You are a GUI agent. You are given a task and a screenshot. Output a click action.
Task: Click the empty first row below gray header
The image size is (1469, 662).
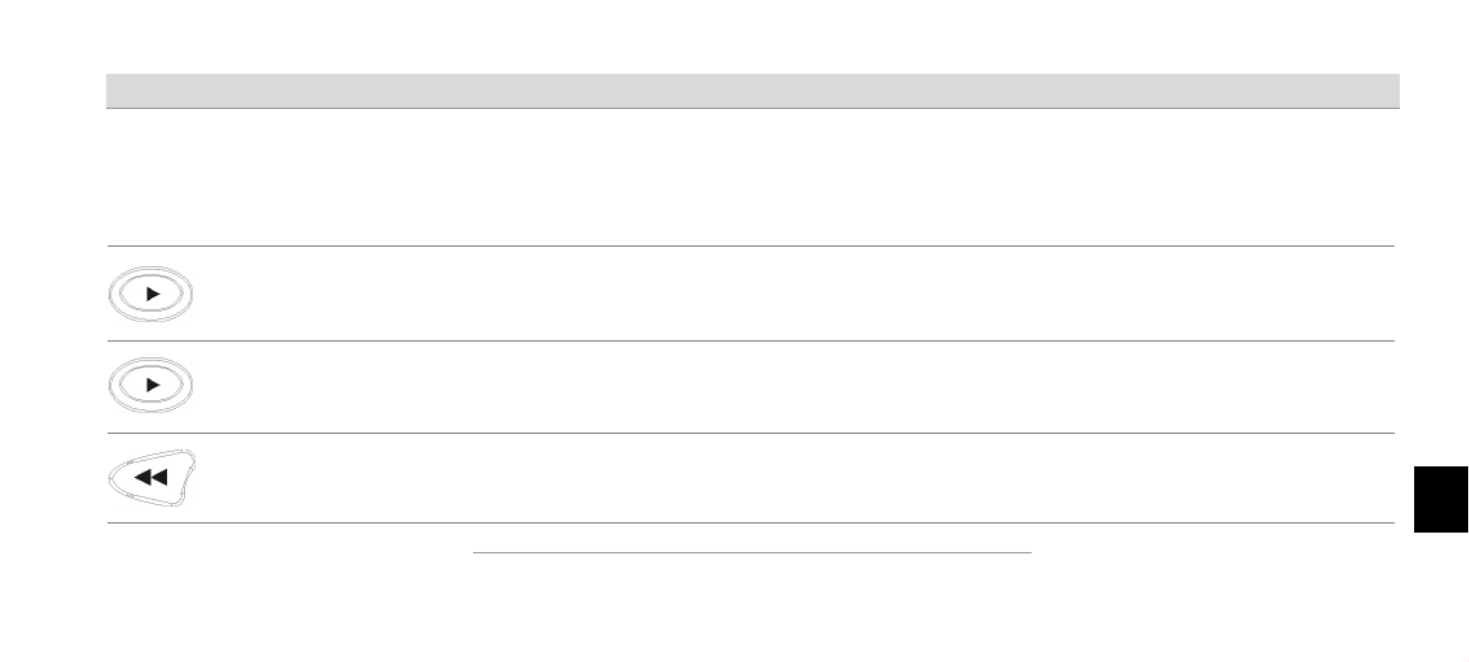tap(752, 177)
